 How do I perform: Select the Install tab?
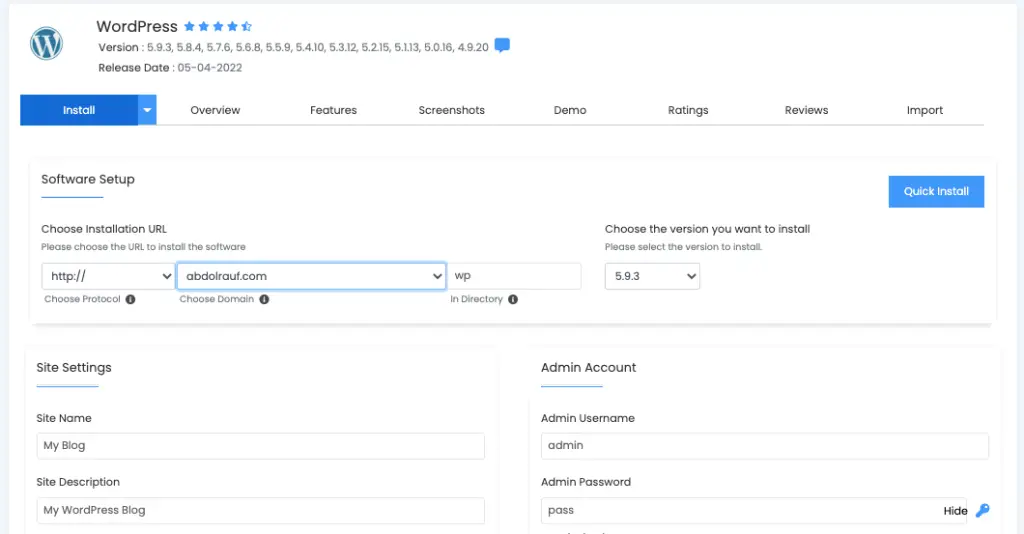79,110
